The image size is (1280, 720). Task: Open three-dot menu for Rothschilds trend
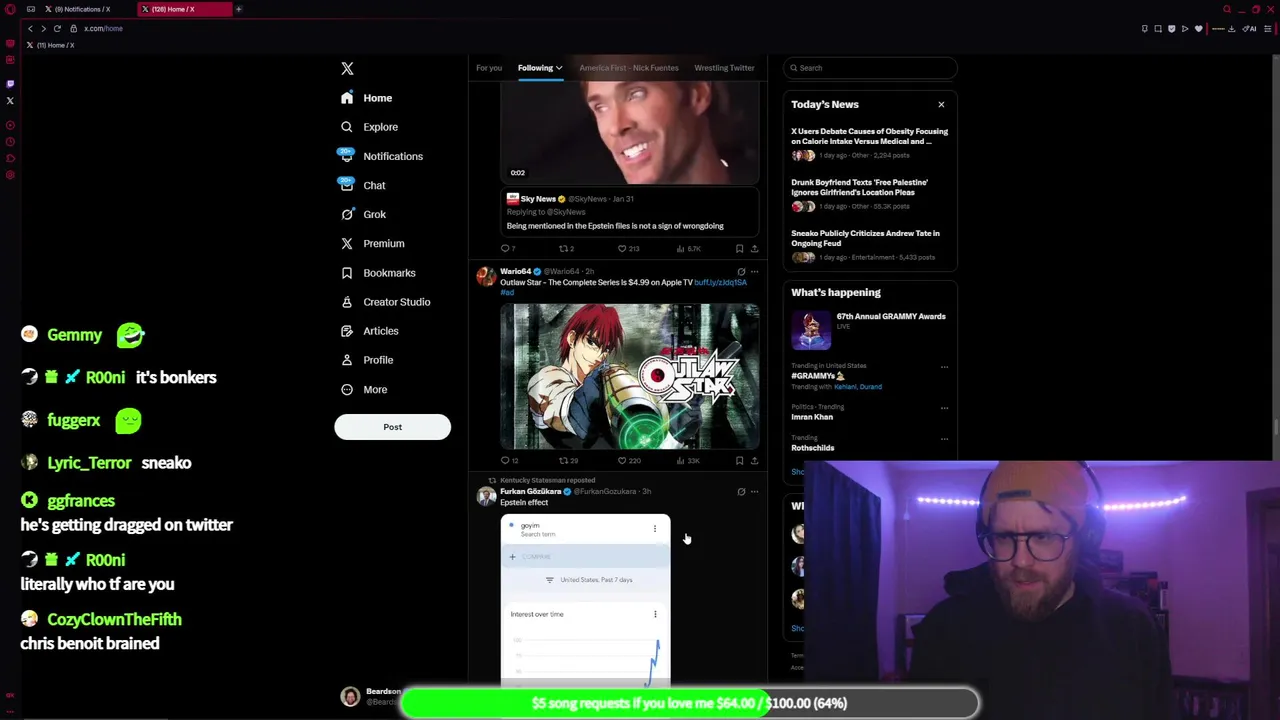tap(944, 439)
